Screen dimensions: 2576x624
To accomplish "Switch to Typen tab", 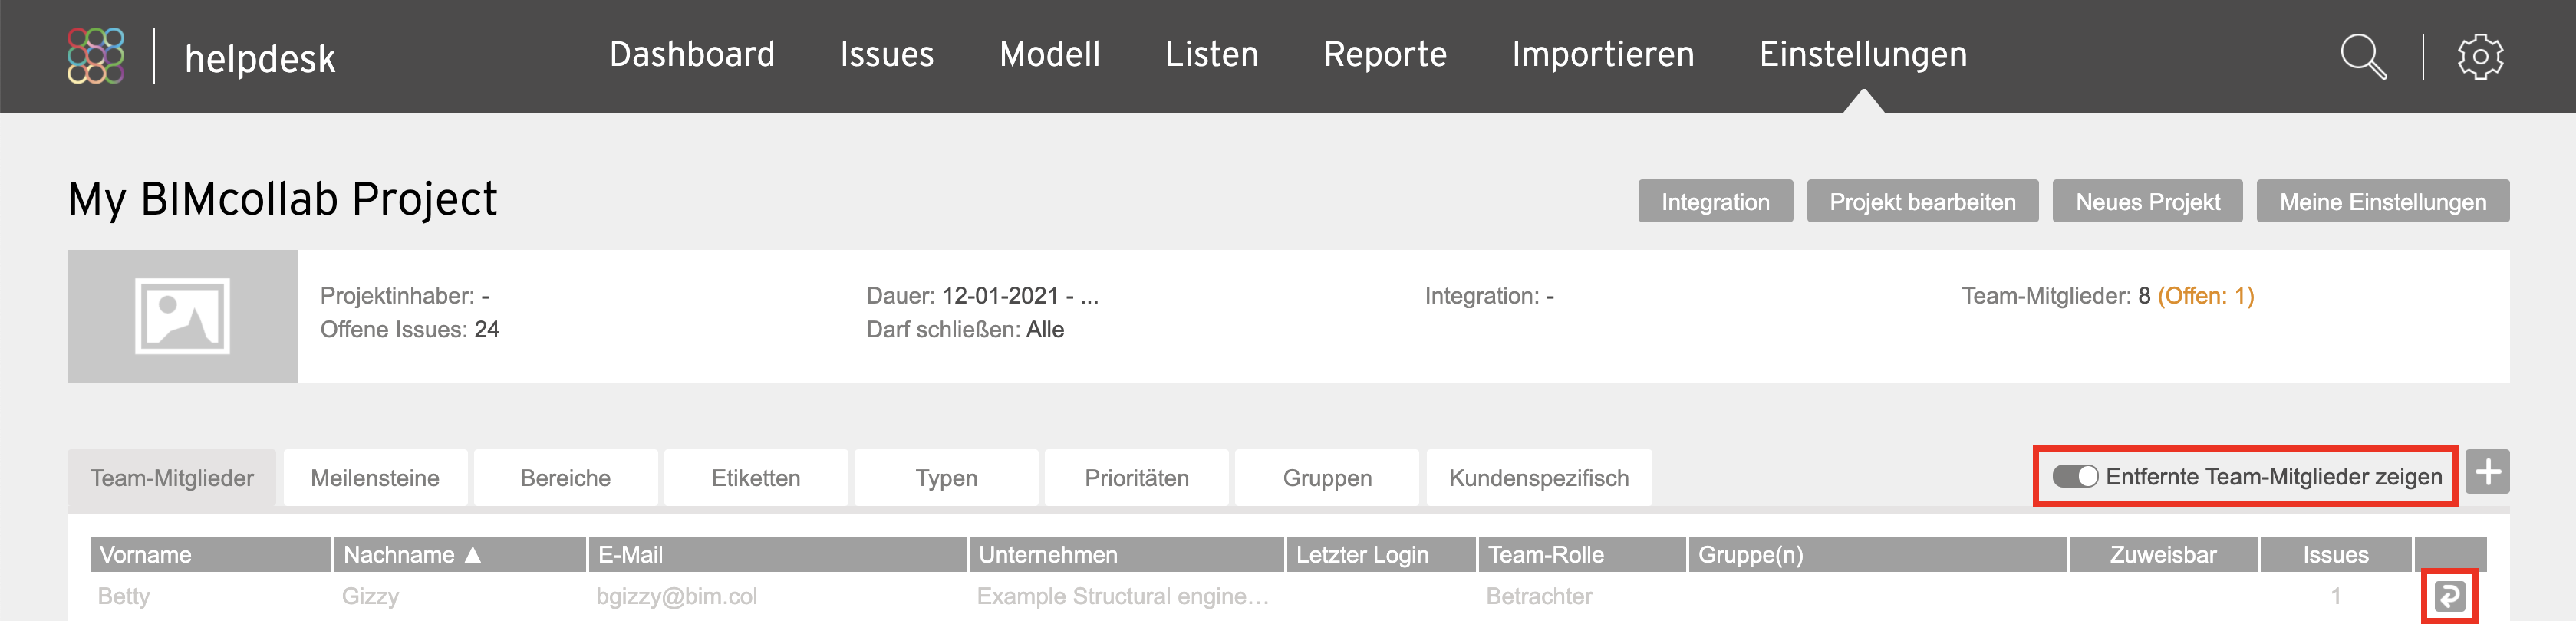I will tap(946, 478).
